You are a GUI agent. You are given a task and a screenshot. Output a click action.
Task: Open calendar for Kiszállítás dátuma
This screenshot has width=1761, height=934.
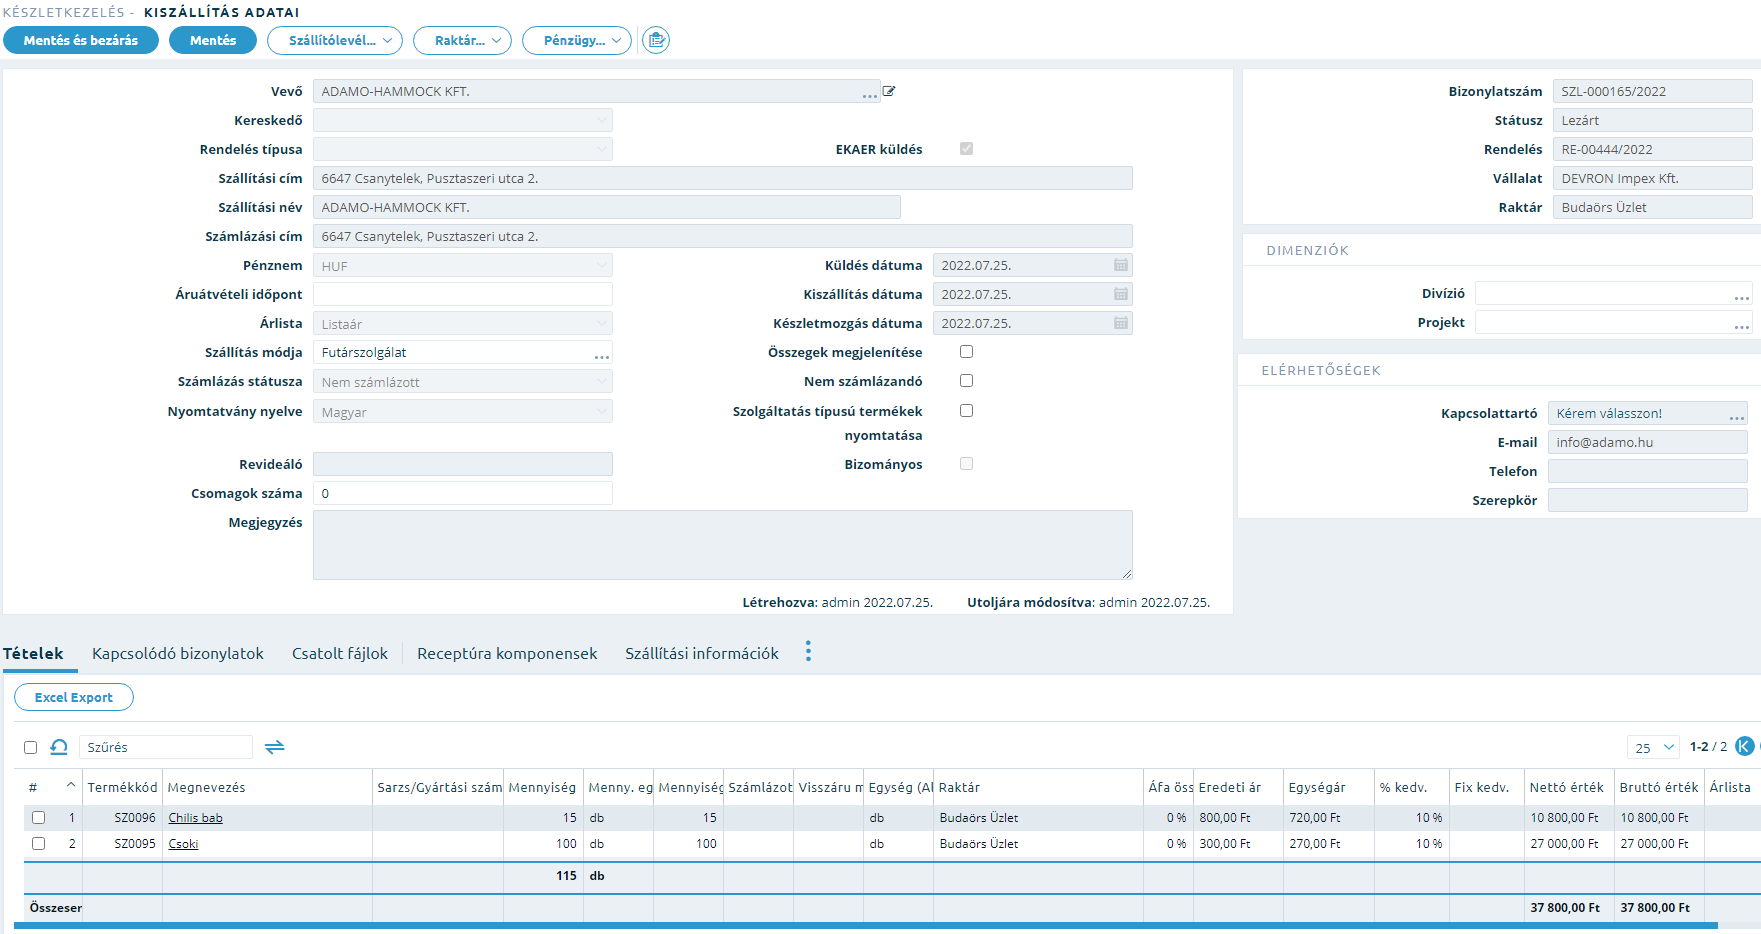[x=1121, y=294]
